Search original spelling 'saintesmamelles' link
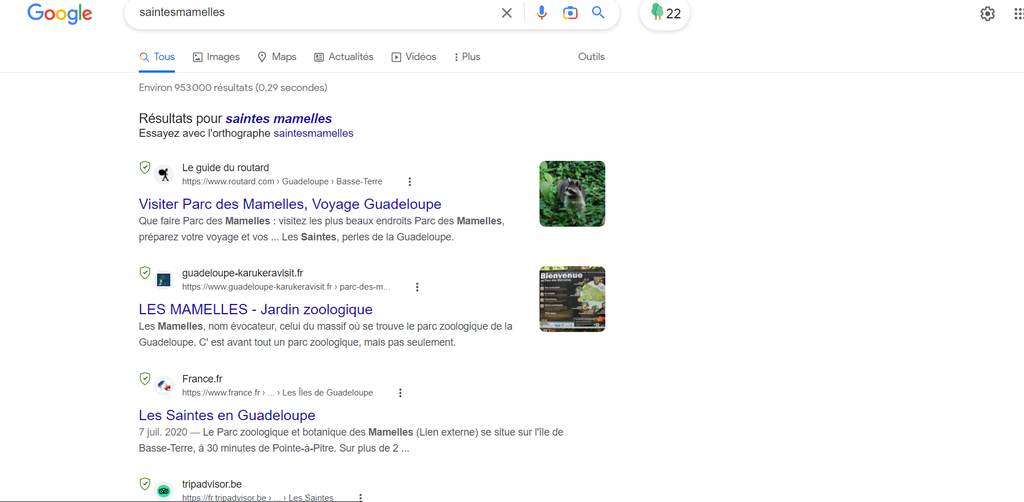This screenshot has width=1024, height=502. (313, 133)
